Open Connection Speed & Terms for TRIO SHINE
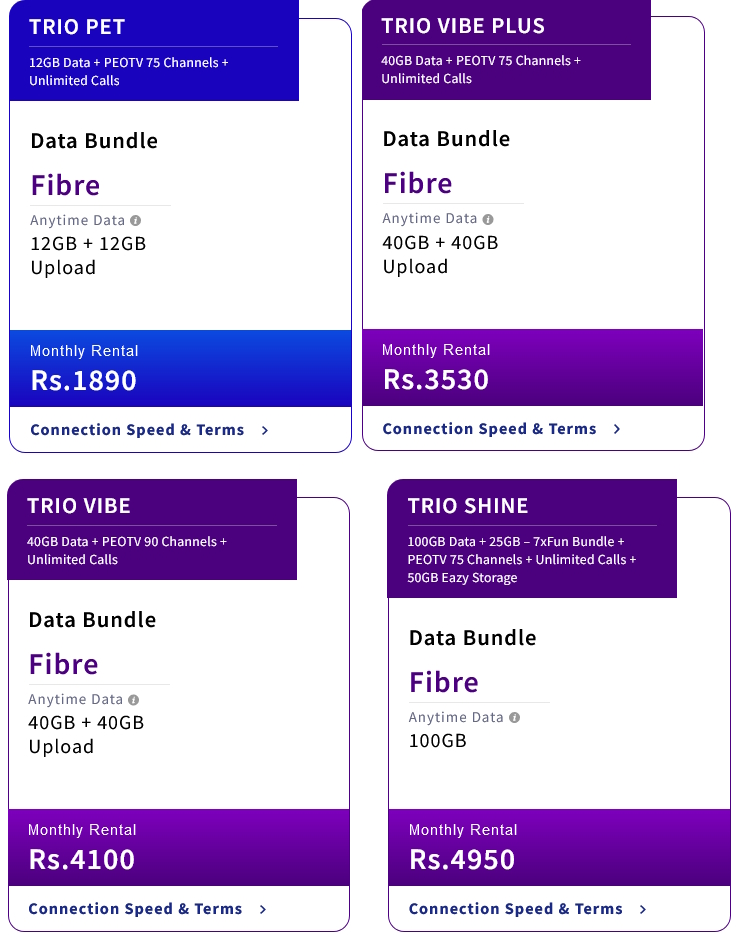The width and height of the screenshot is (736, 939). coord(516,909)
